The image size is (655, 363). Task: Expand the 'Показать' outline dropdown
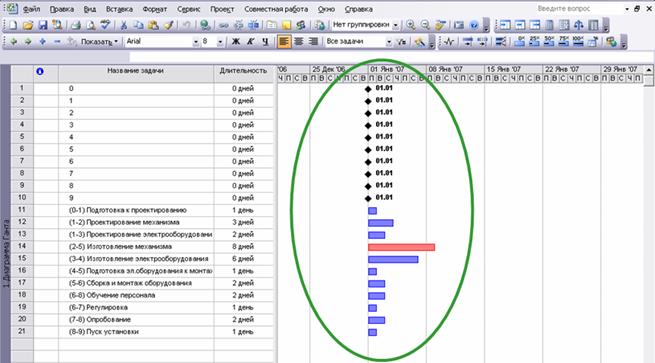pyautogui.click(x=99, y=41)
